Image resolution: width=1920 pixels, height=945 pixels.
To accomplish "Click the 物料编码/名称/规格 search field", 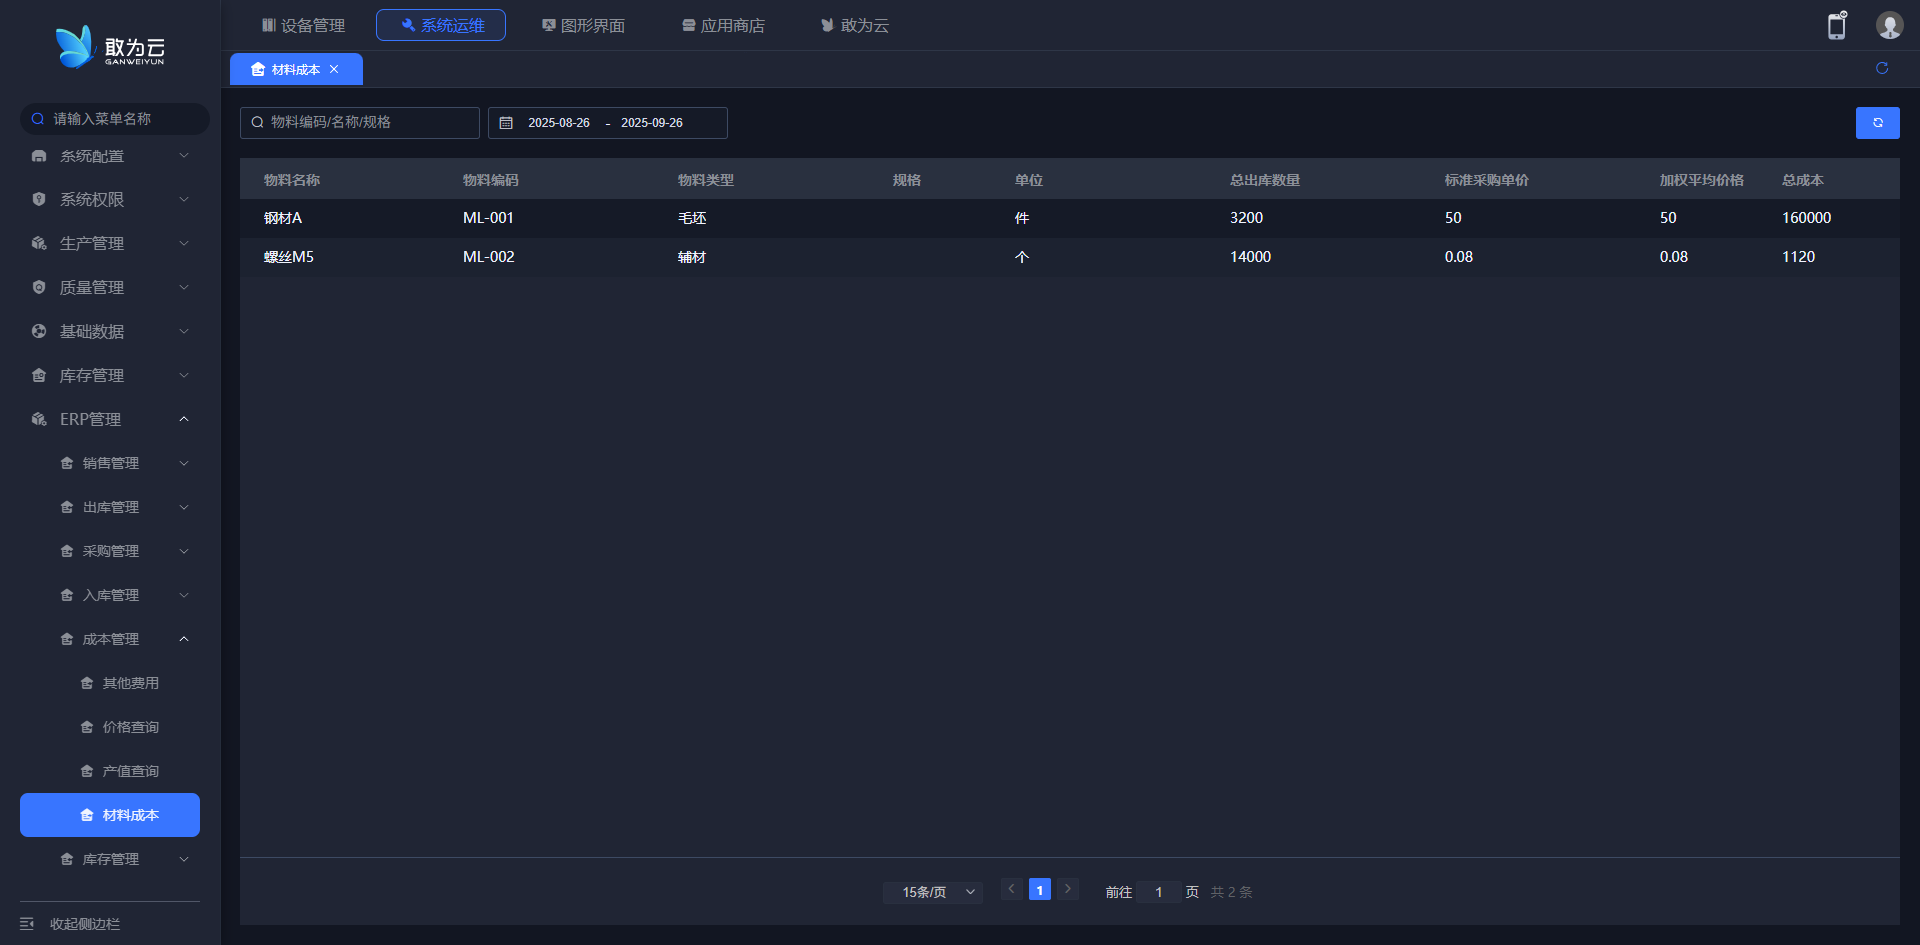I will coord(360,123).
